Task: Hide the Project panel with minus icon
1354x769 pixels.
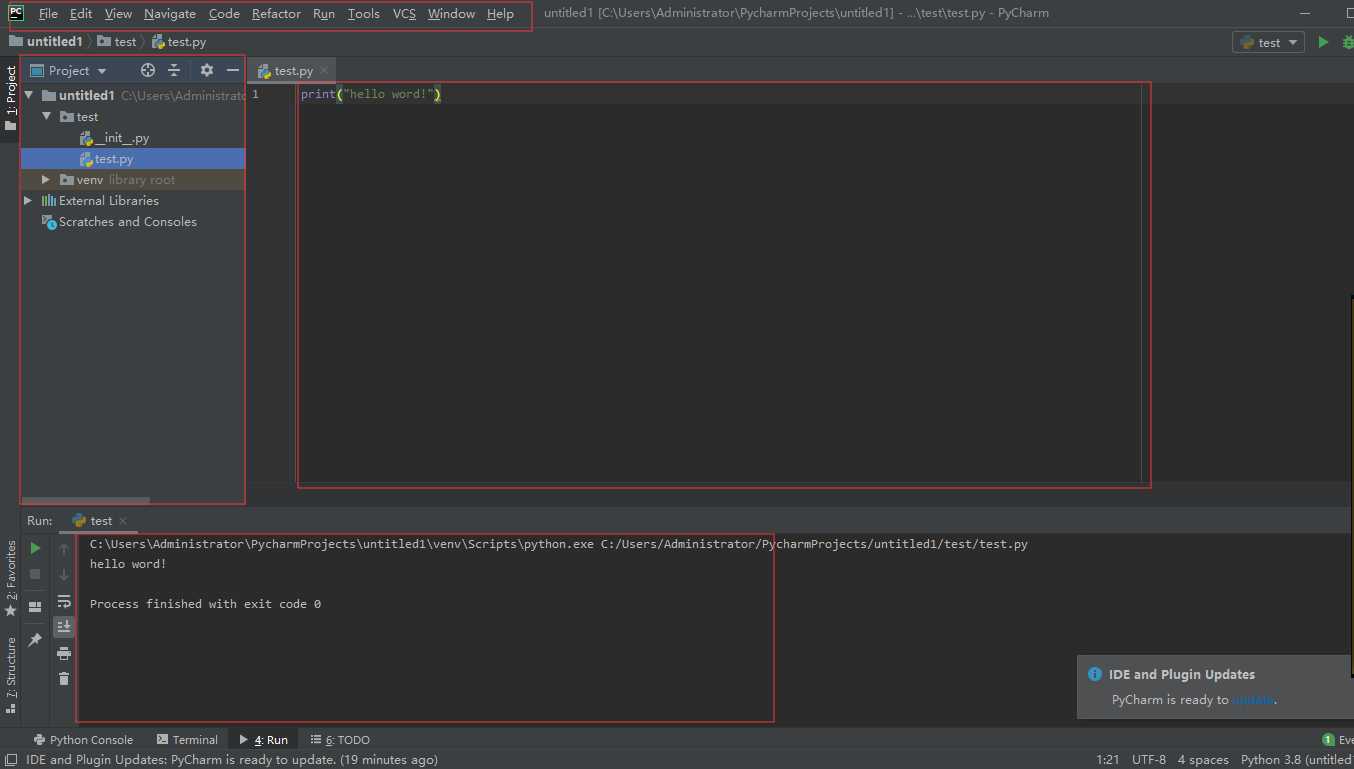Action: tap(233, 70)
